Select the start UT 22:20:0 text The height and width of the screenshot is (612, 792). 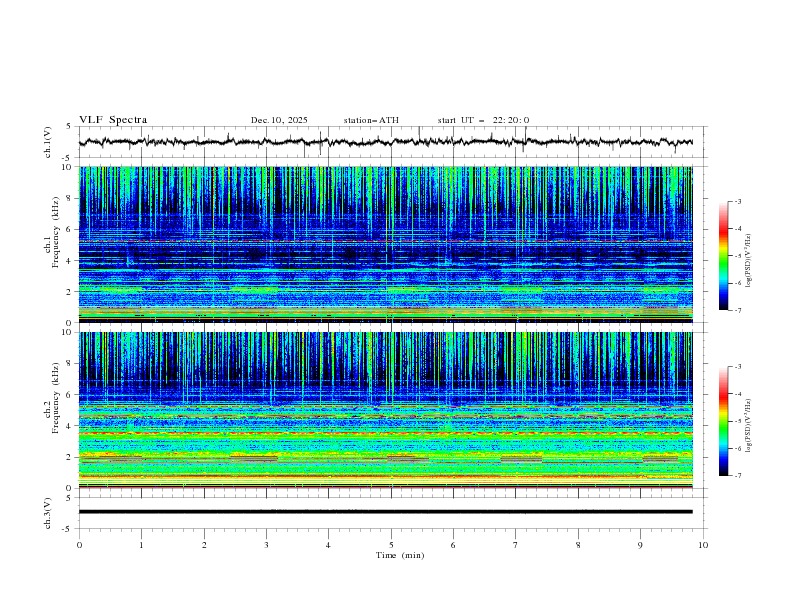pyautogui.click(x=483, y=120)
